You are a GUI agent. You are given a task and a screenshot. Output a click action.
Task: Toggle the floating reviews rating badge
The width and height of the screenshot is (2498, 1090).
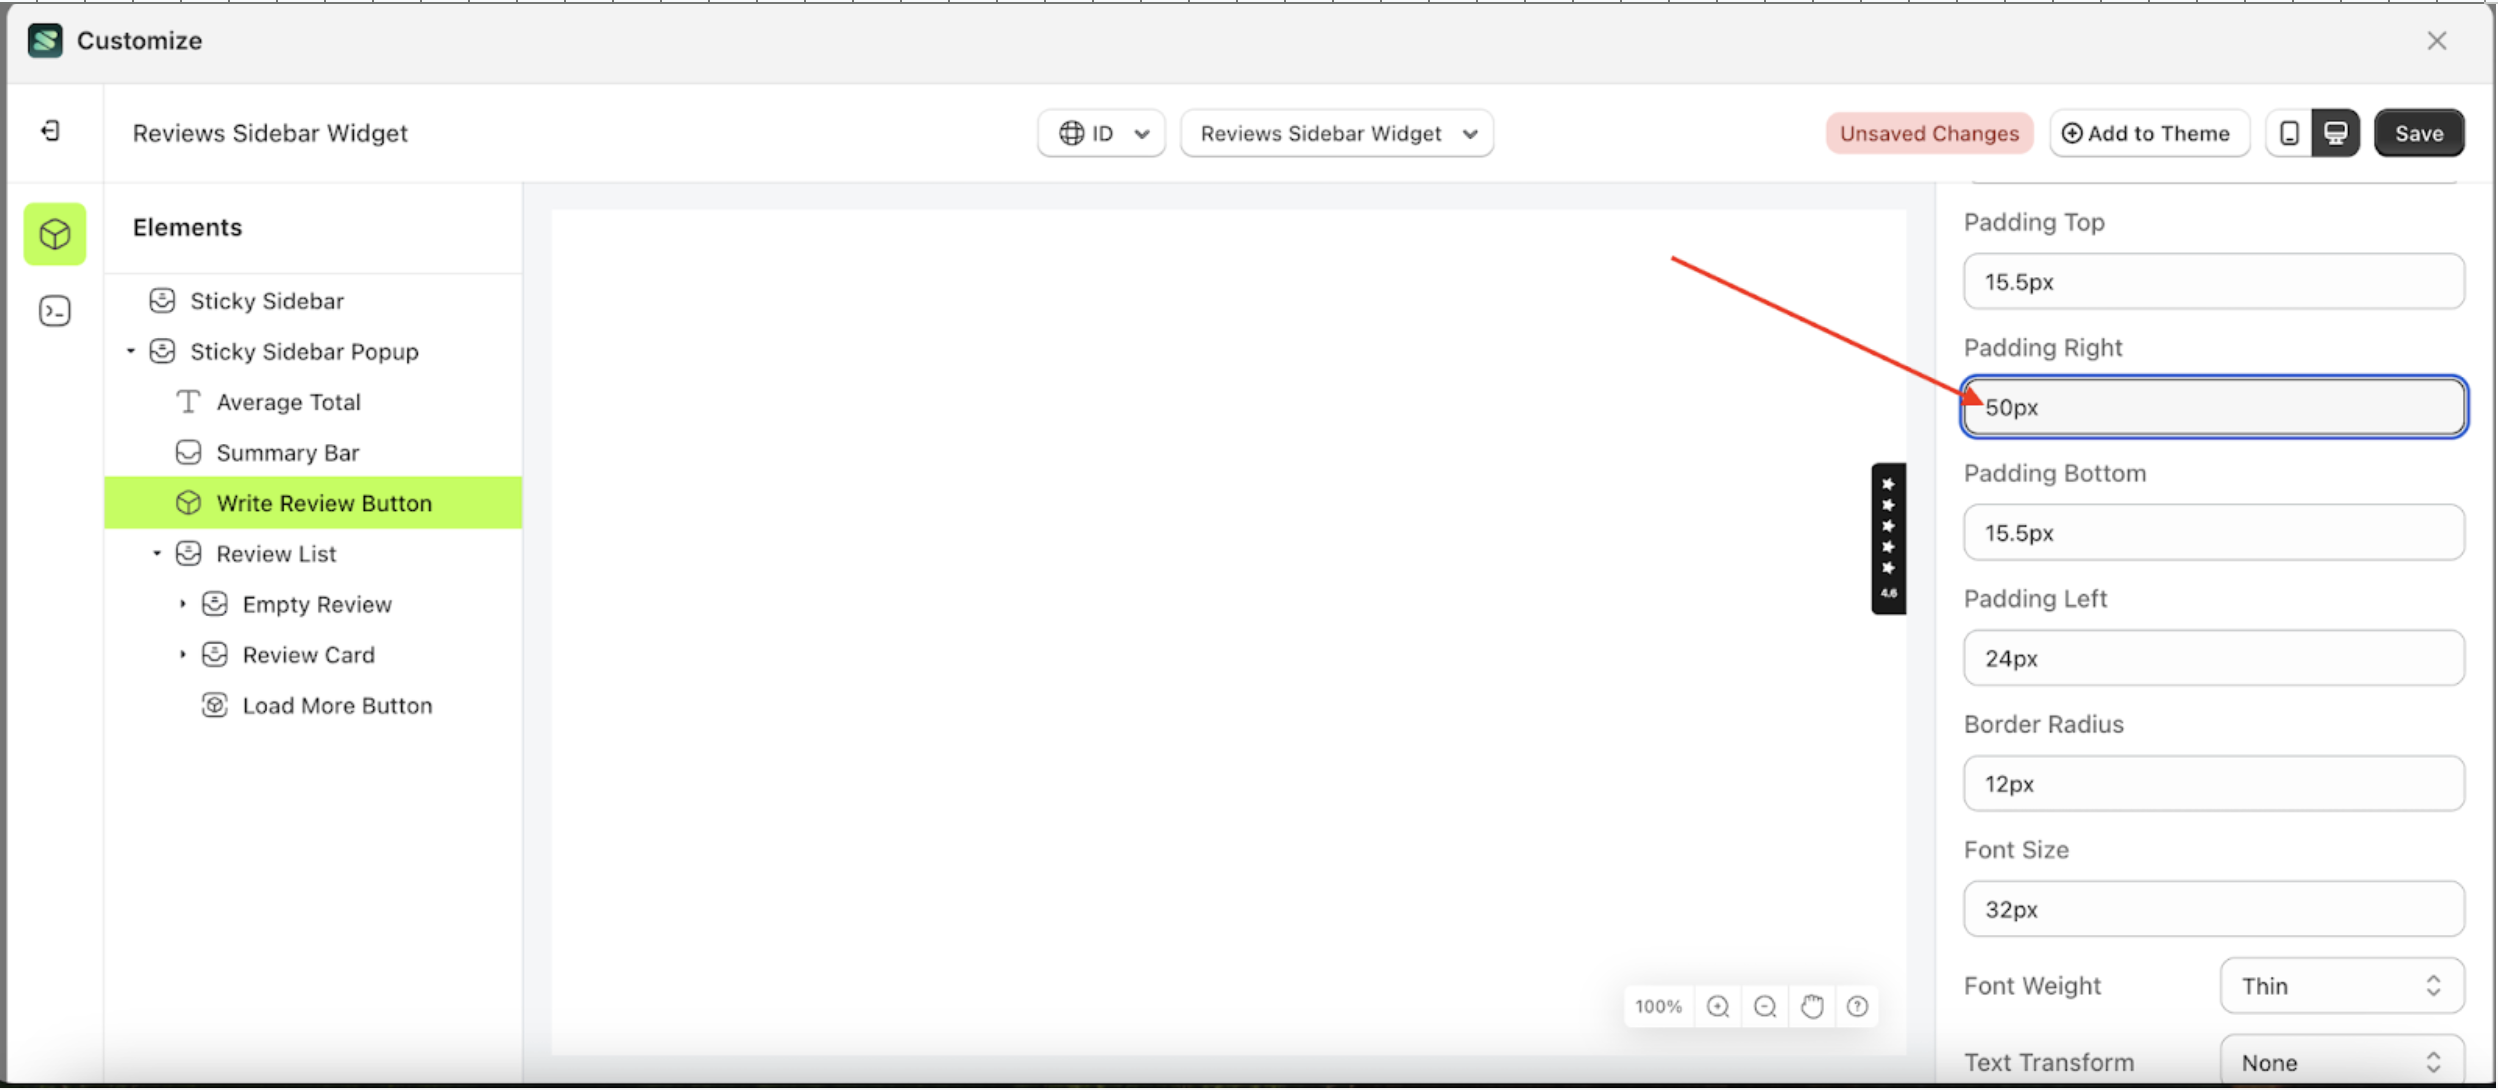pyautogui.click(x=1887, y=538)
